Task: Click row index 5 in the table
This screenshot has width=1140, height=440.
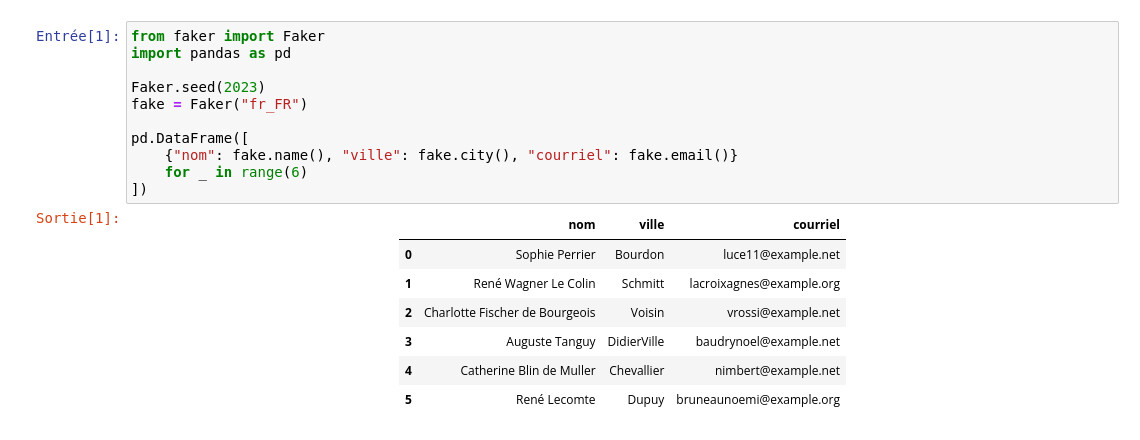Action: point(408,400)
